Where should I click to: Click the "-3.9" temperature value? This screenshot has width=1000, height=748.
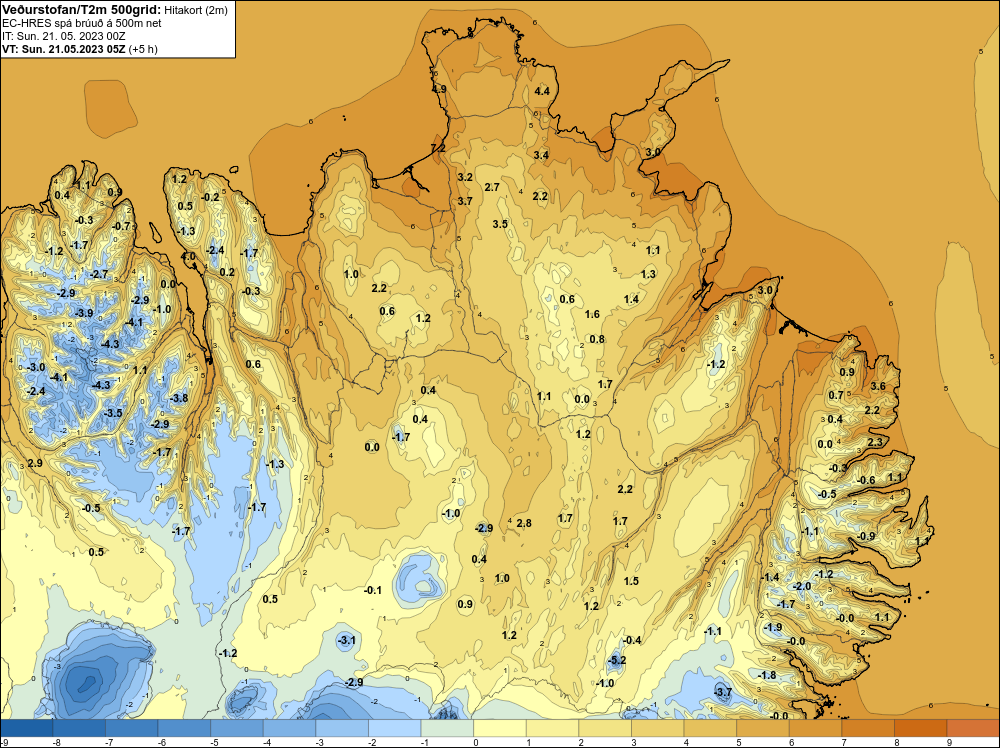pyautogui.click(x=84, y=313)
